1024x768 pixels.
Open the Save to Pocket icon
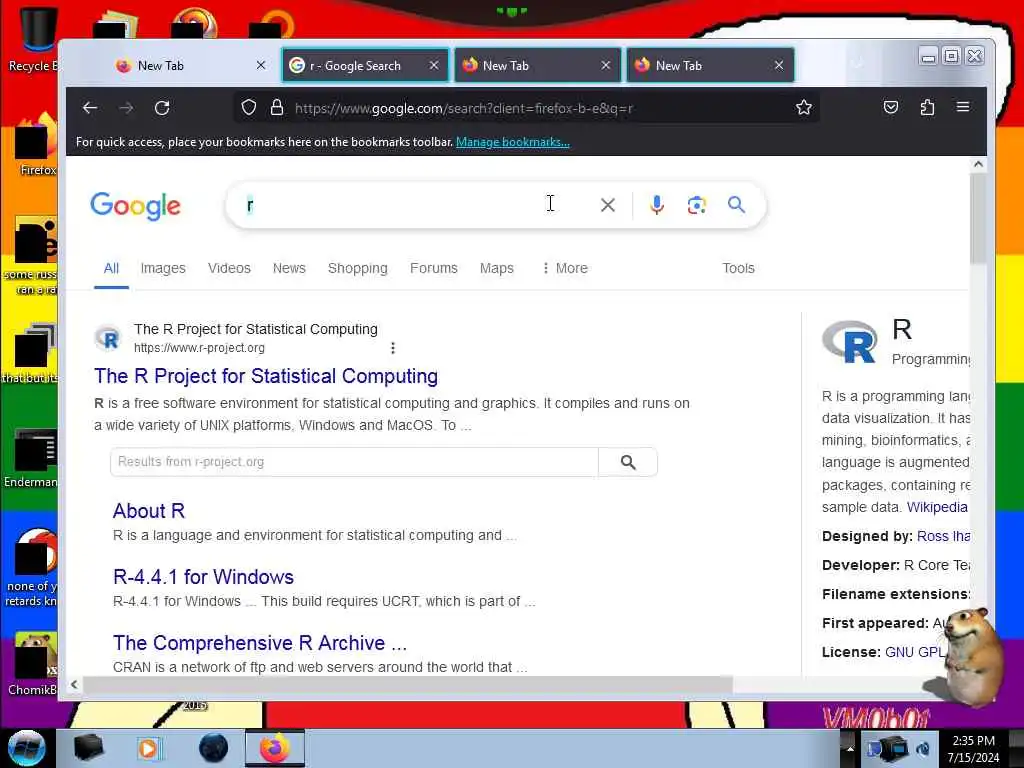pos(891,107)
